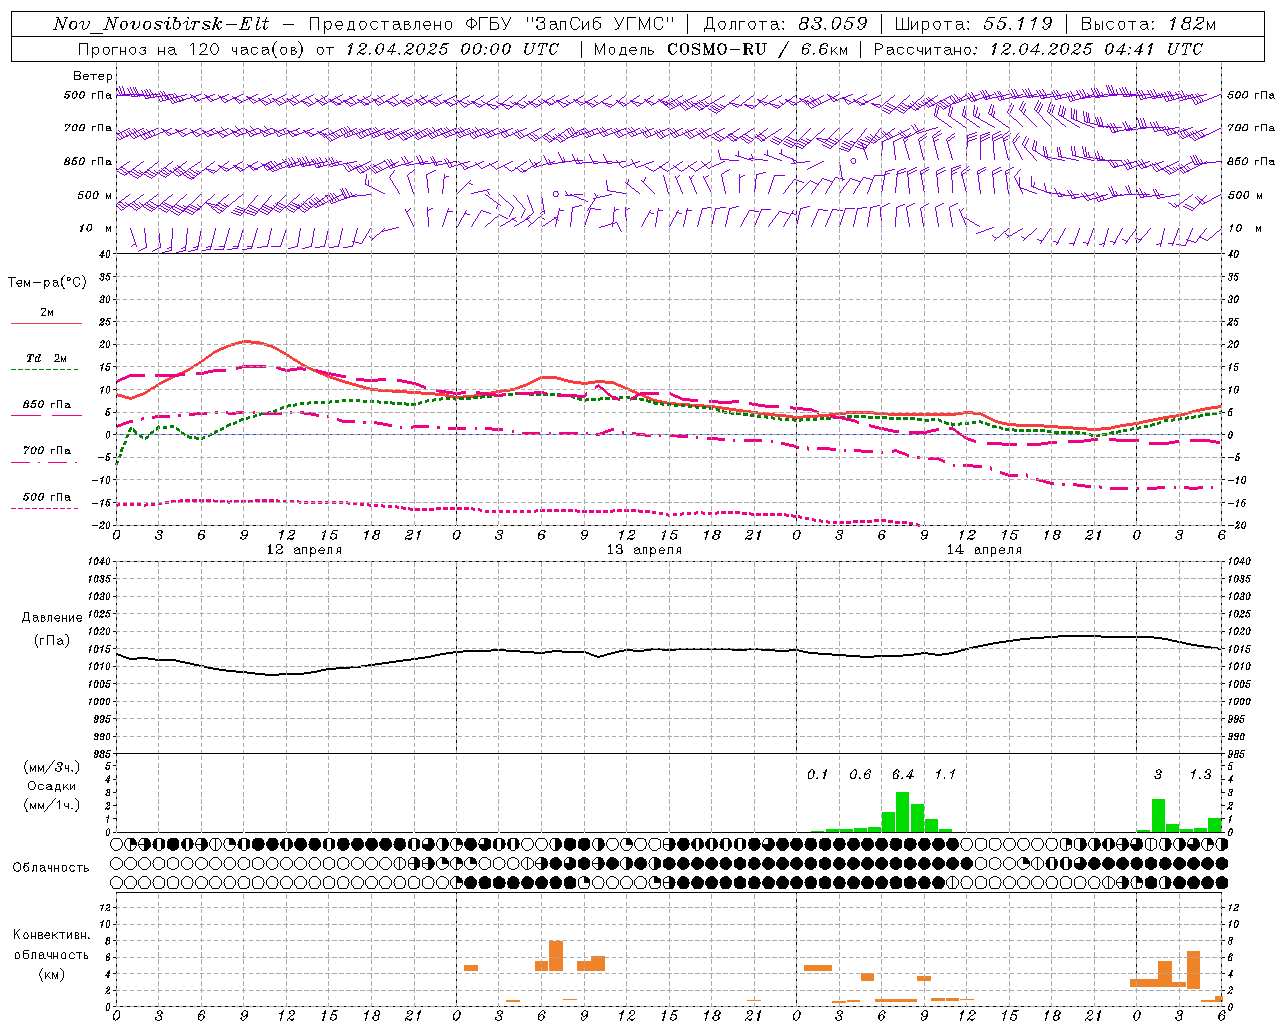Screen dimensions: 1280x1024
Task: Click the Облачность row label
Action: click(x=51, y=867)
